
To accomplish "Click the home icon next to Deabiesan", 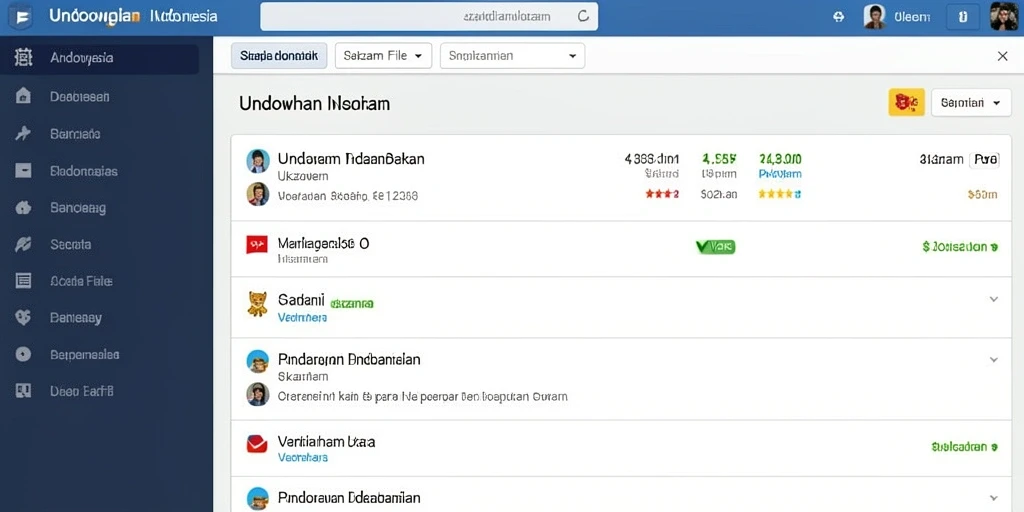I will coord(23,97).
